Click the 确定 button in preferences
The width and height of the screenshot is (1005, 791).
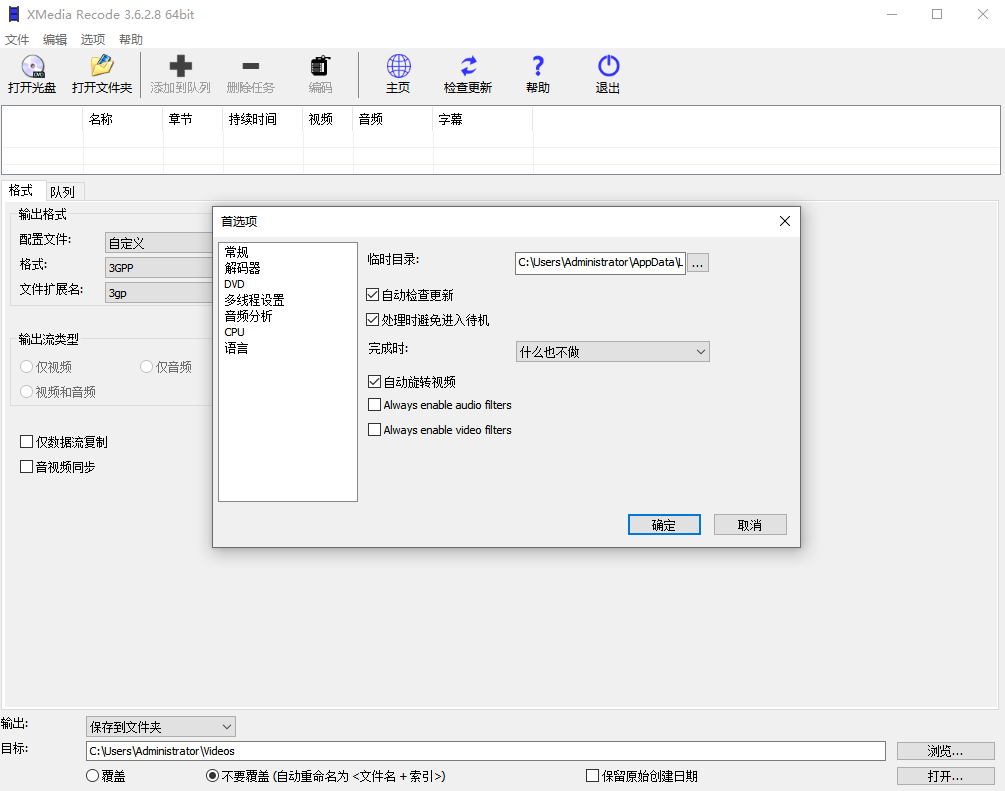(664, 524)
